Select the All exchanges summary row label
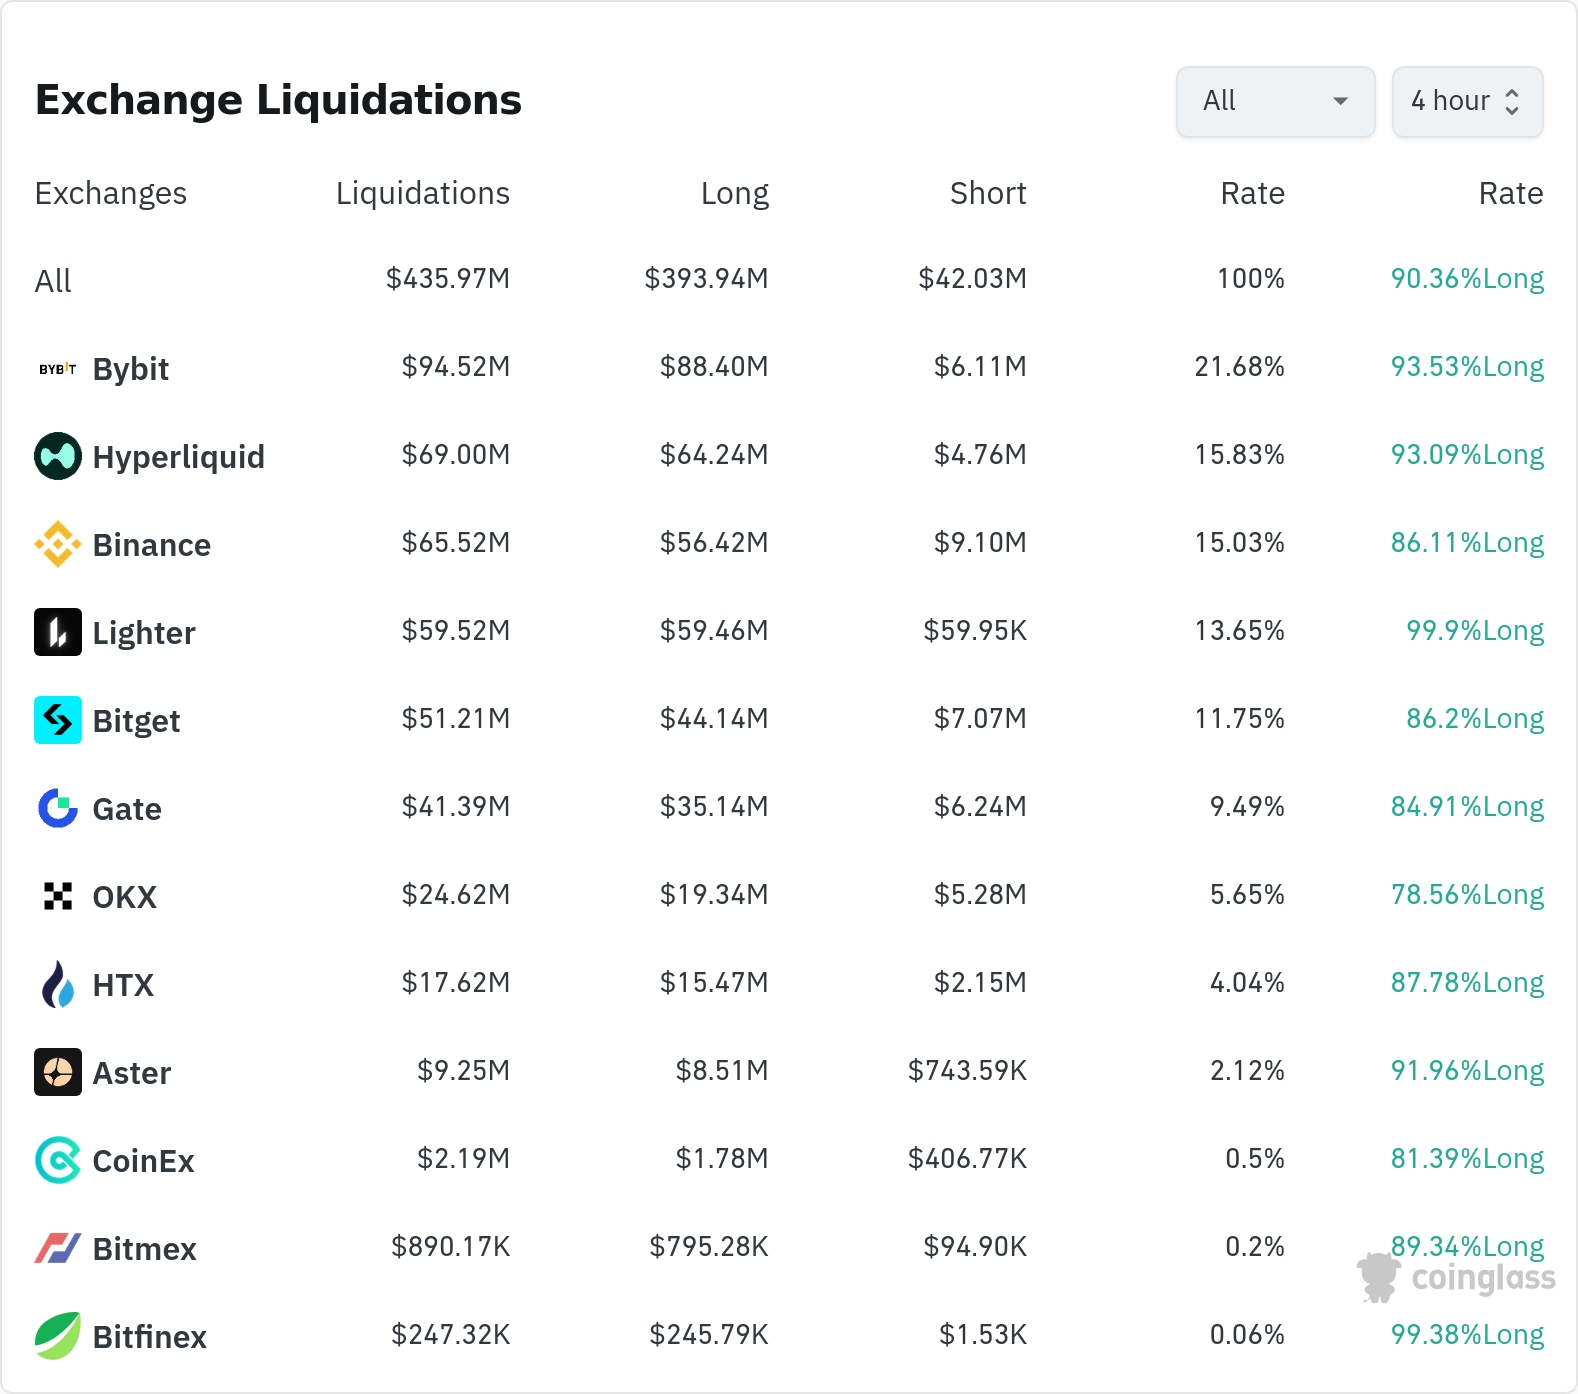 tap(53, 281)
